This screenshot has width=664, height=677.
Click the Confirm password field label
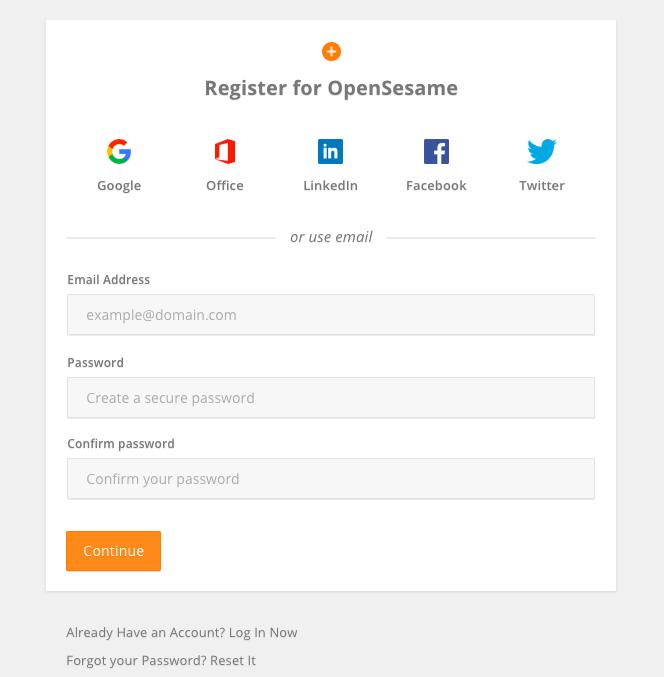121,444
